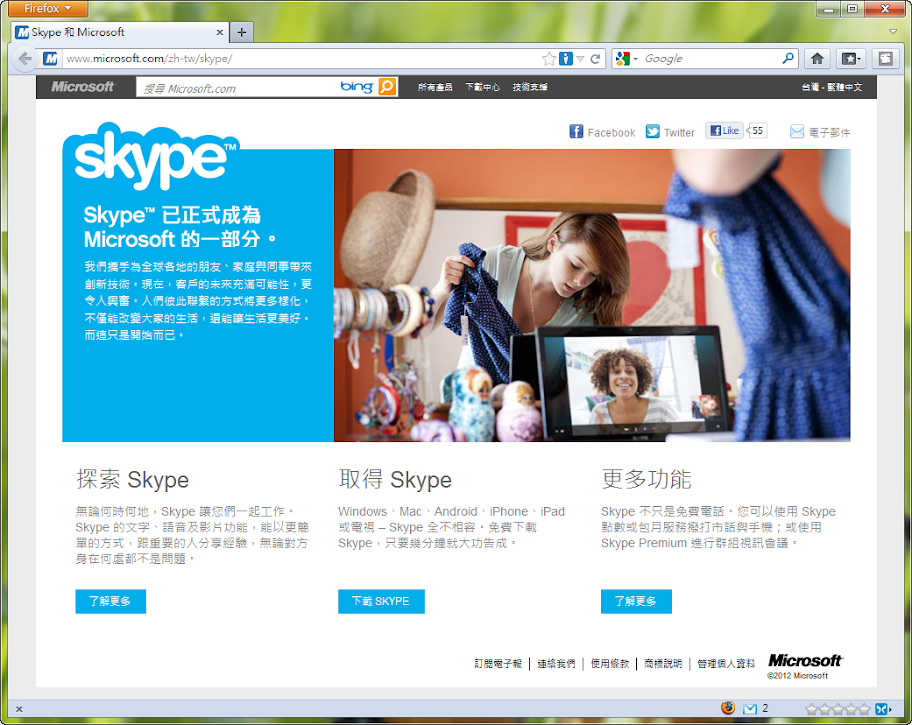Click the Facebook Like button
Screen dimensions: 912x725
point(724,131)
